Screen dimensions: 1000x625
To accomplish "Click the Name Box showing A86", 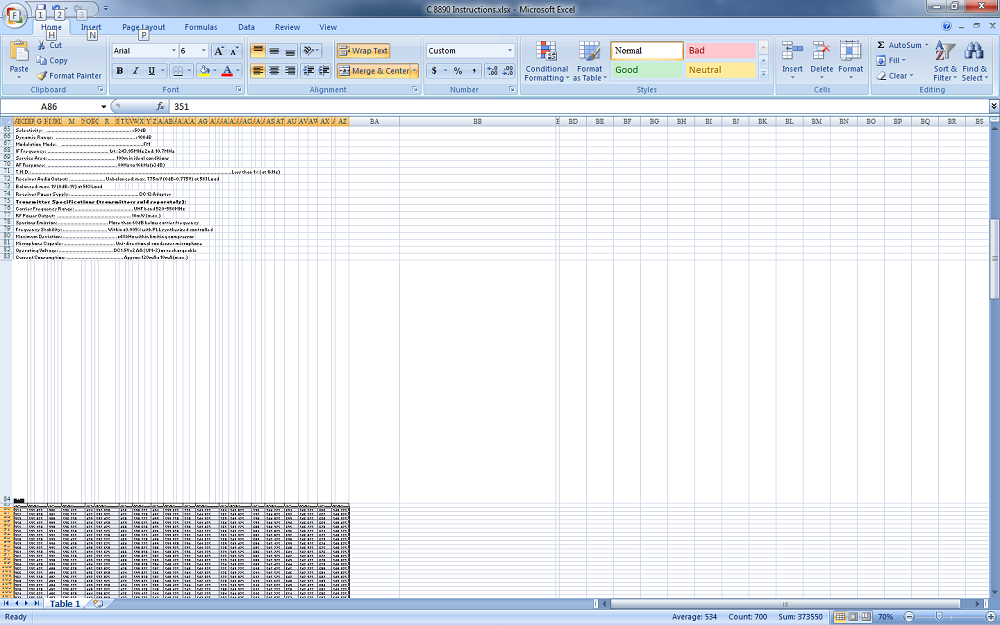I will point(54,107).
